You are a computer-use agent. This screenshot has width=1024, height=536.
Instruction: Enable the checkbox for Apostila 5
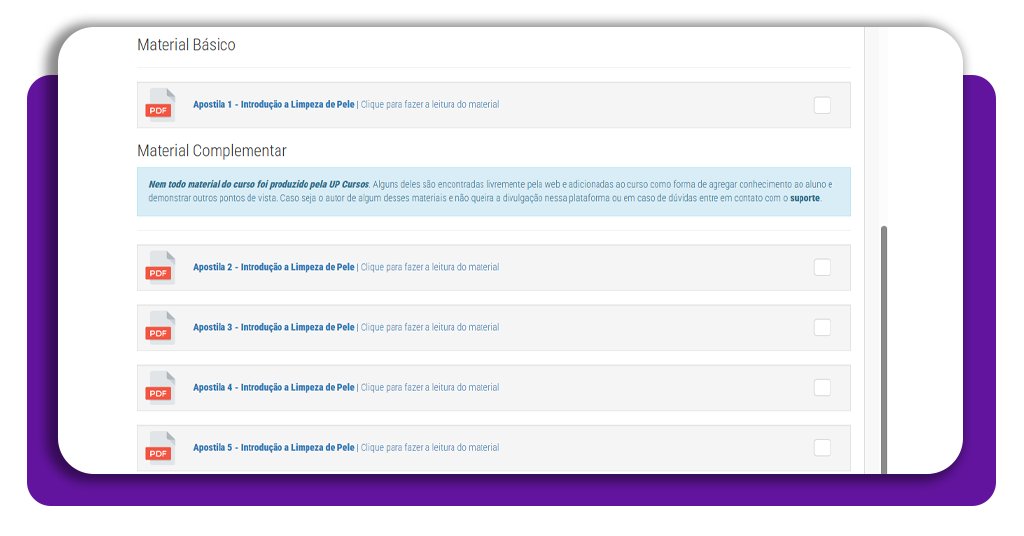click(822, 447)
